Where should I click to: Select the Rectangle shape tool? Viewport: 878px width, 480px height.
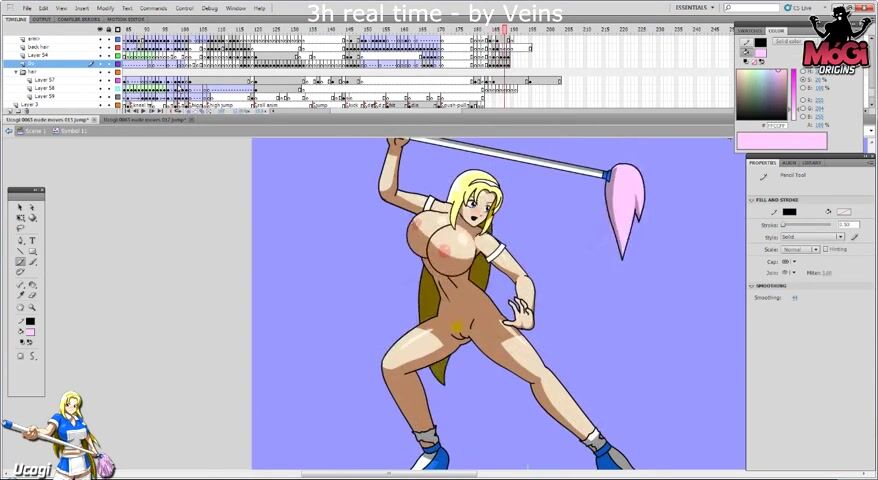click(x=32, y=251)
